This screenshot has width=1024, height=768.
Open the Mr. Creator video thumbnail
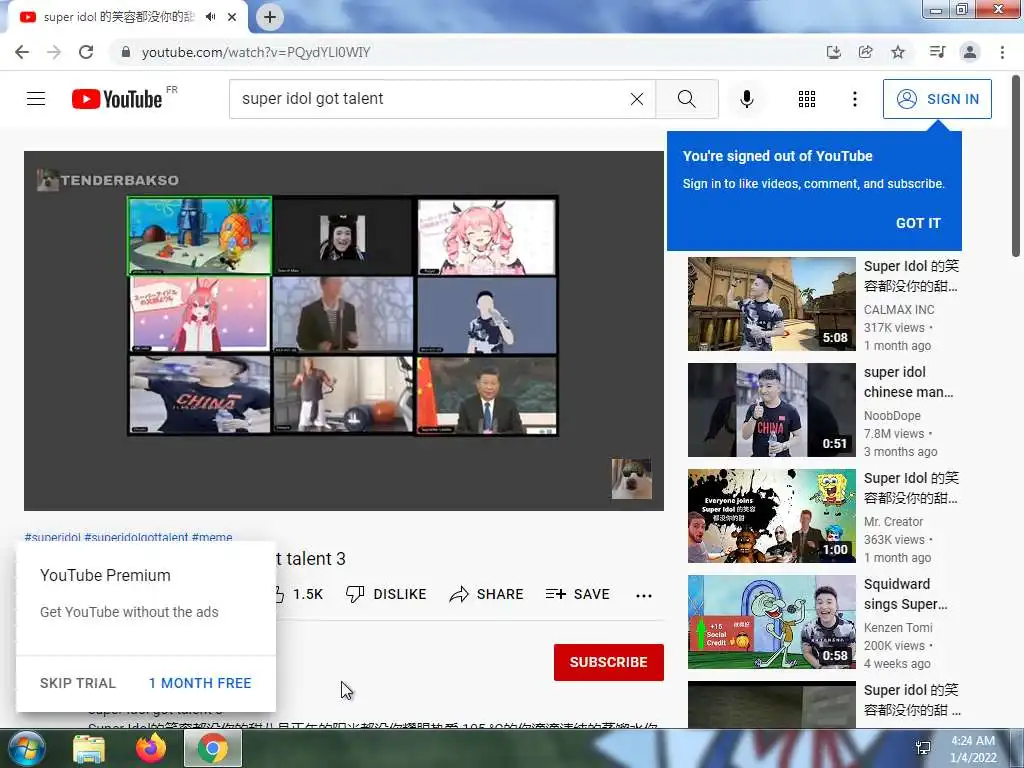(x=771, y=515)
